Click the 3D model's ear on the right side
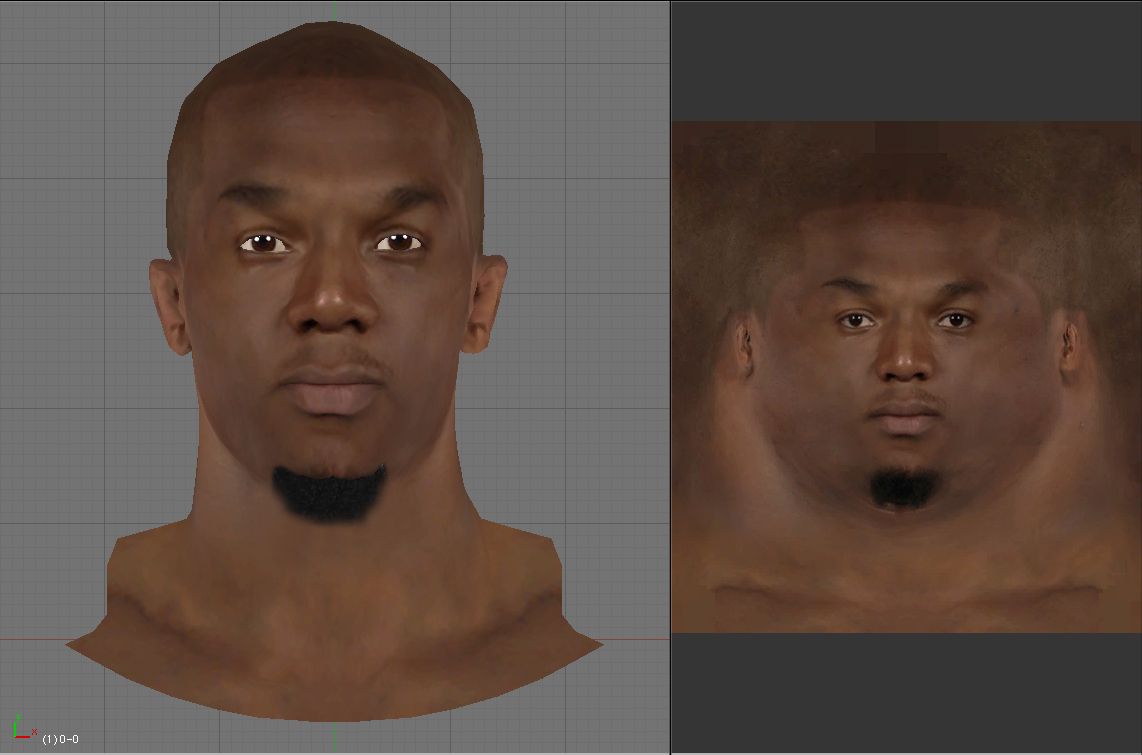 point(490,300)
